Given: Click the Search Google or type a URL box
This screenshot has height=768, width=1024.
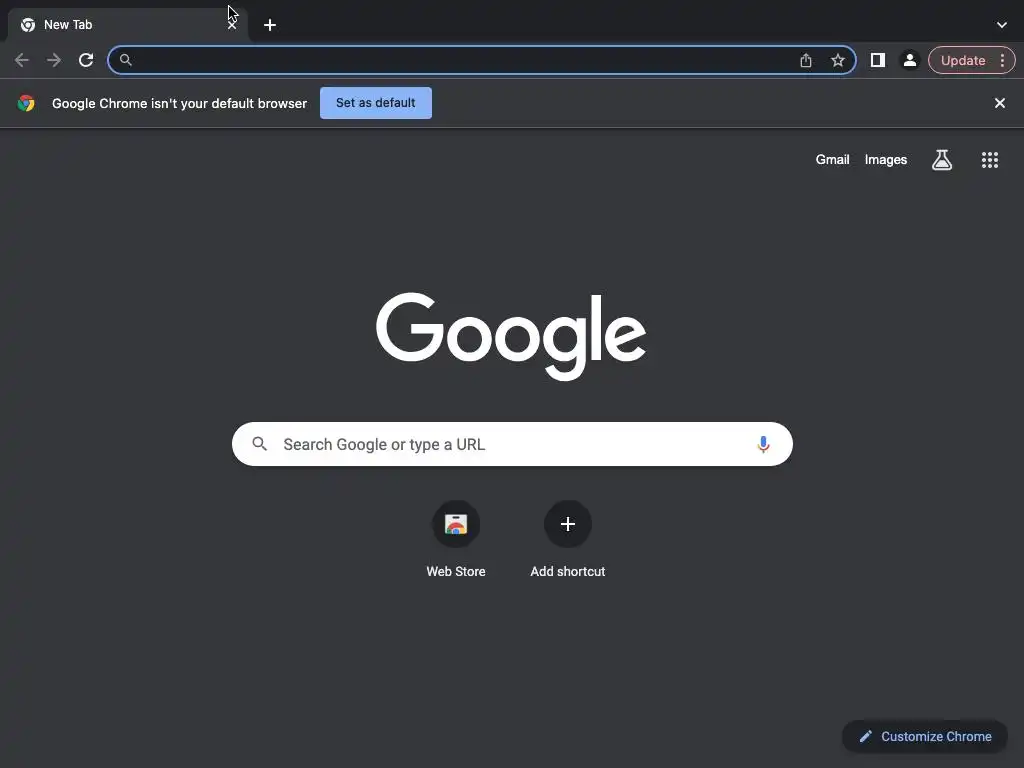Looking at the screenshot, I should (x=512, y=444).
